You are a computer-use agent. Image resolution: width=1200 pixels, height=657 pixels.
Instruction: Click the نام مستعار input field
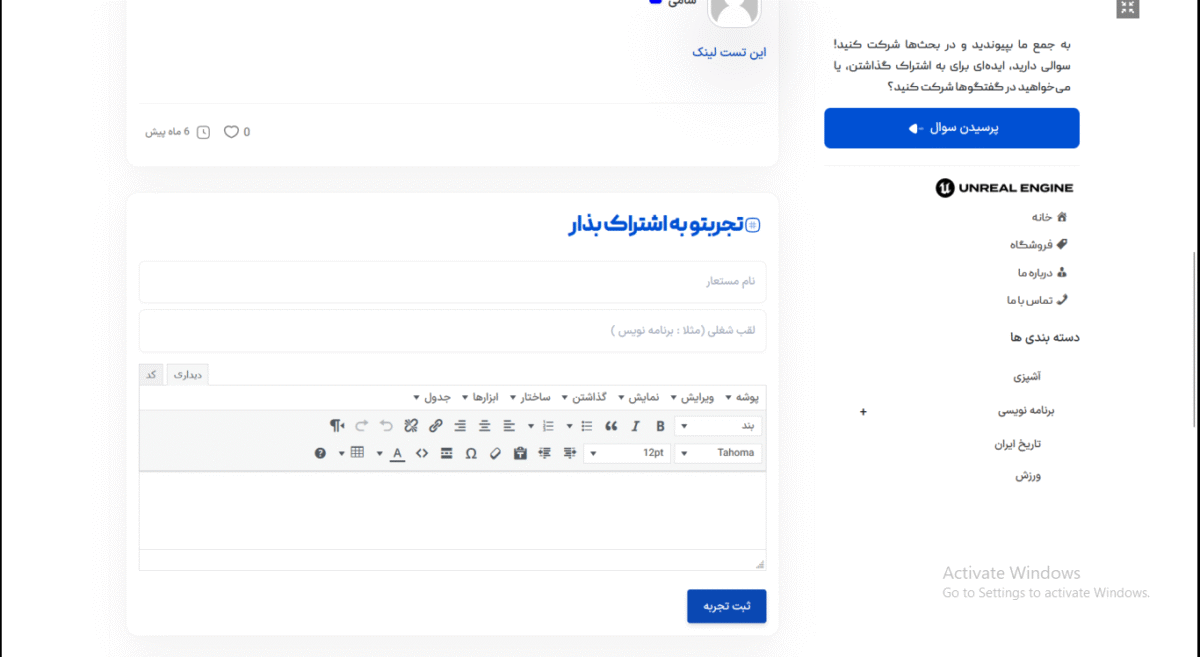pos(452,282)
